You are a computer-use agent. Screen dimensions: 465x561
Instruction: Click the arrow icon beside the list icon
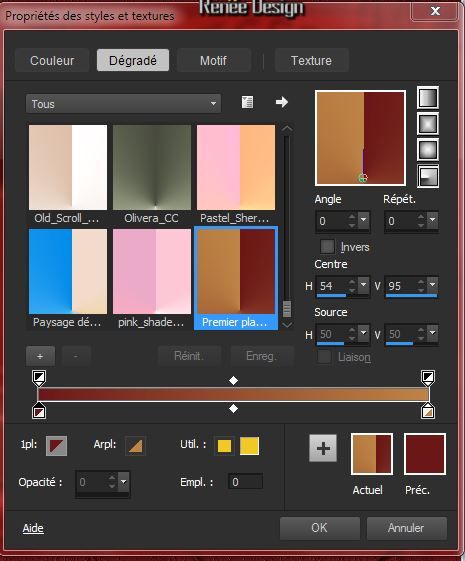282,102
